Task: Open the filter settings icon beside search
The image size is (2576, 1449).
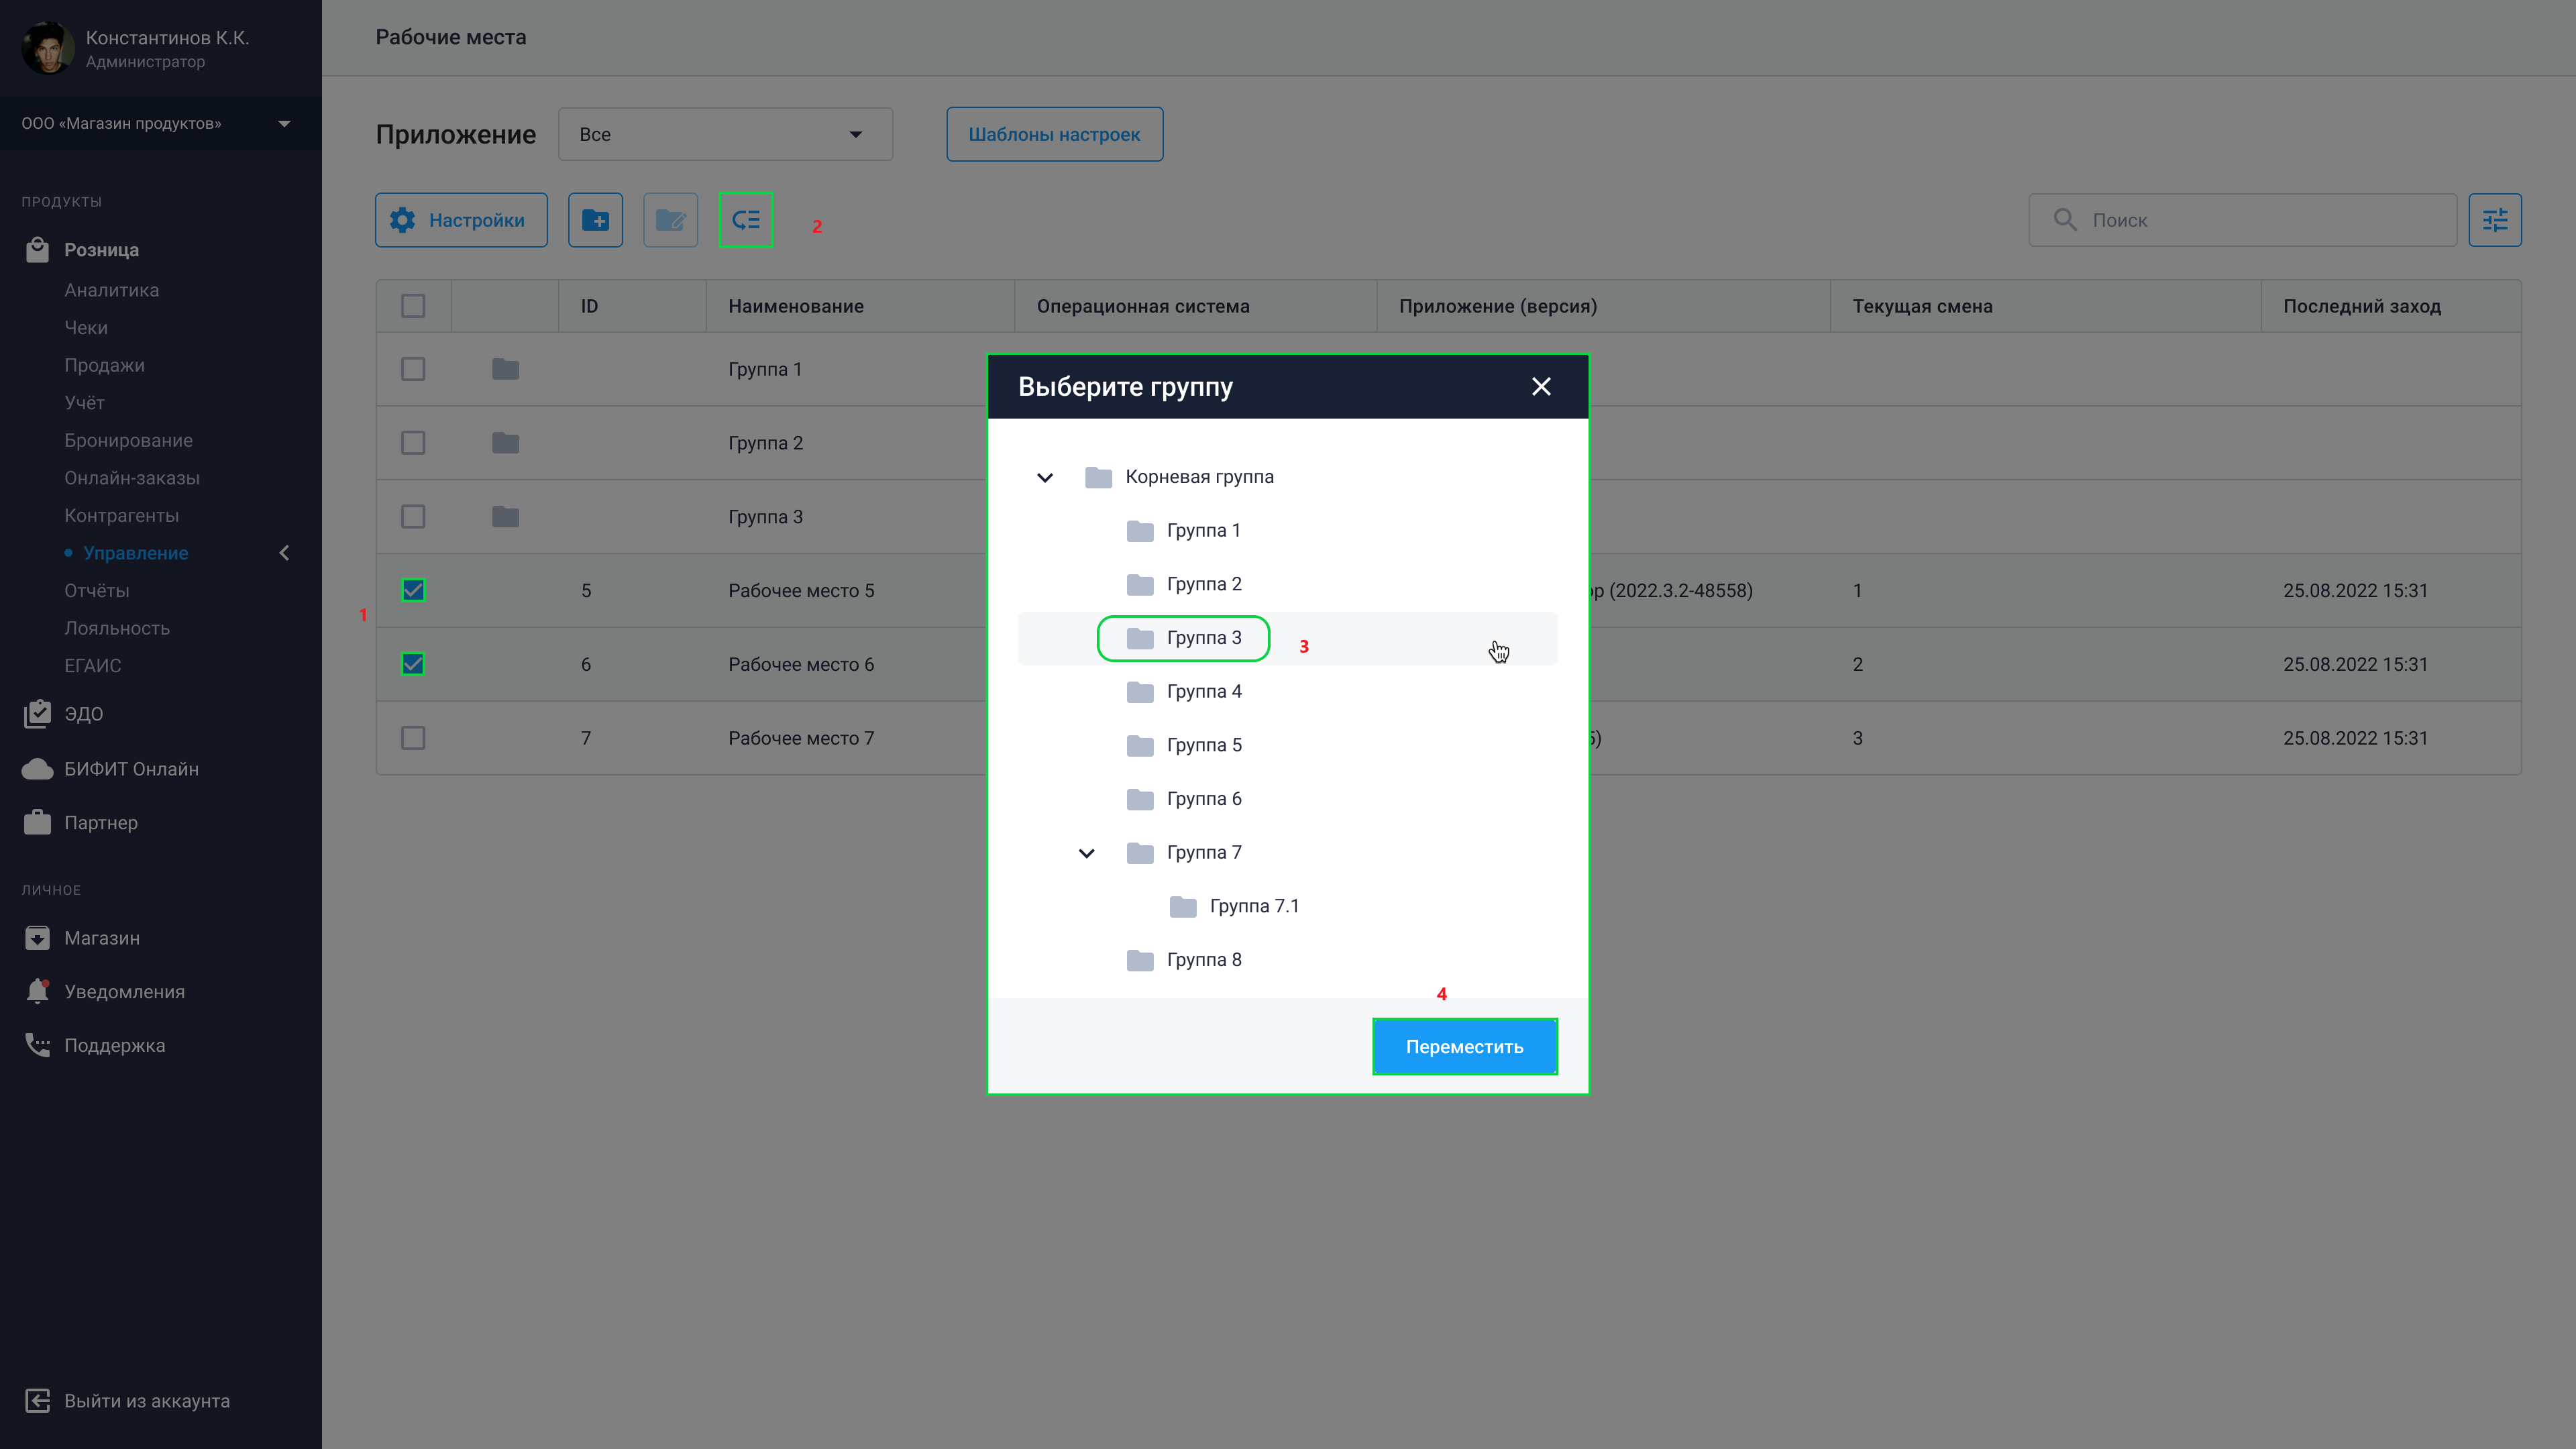Action: coord(2495,220)
